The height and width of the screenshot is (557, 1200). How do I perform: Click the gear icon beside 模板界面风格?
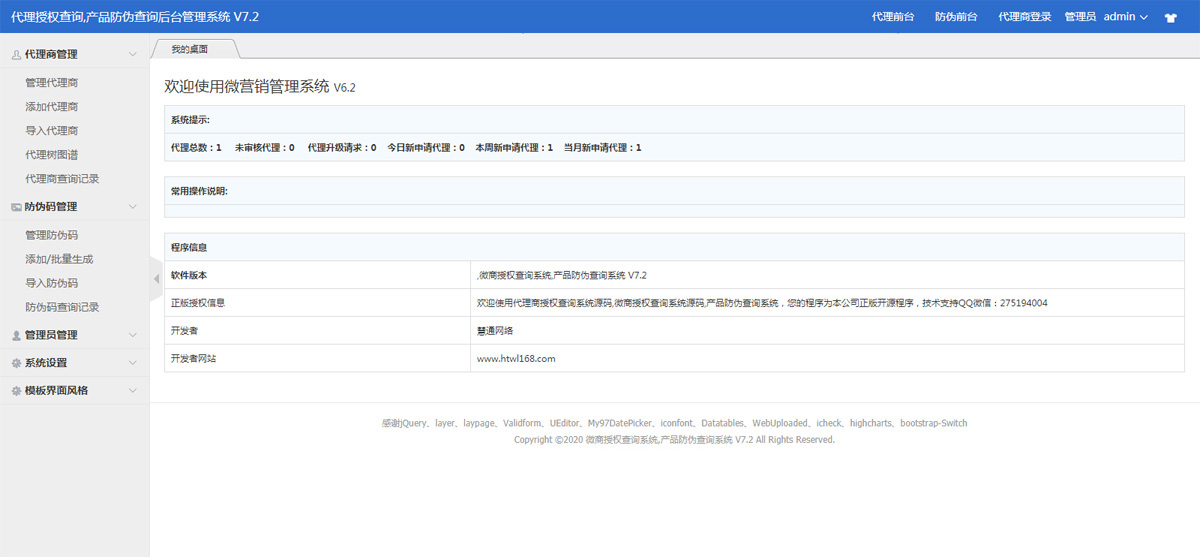[16, 391]
